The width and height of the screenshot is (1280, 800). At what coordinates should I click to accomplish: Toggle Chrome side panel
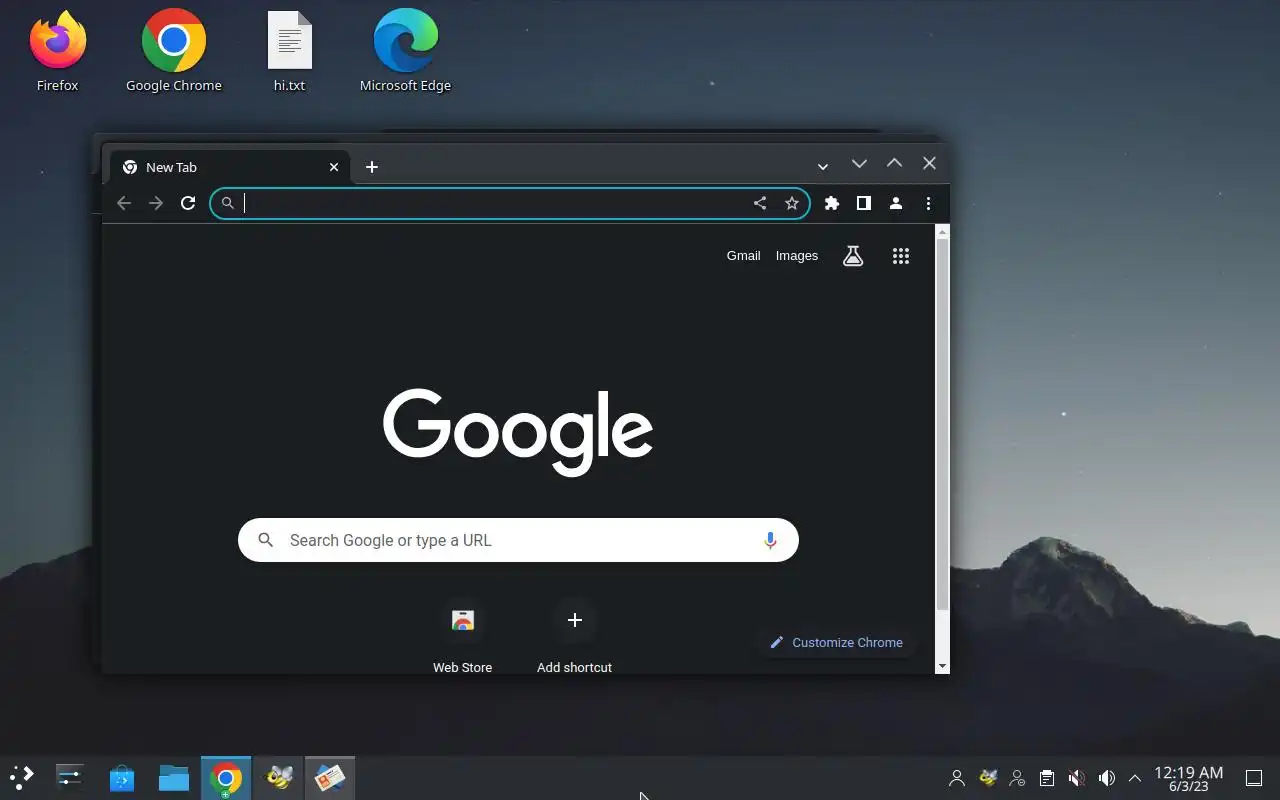[863, 203]
